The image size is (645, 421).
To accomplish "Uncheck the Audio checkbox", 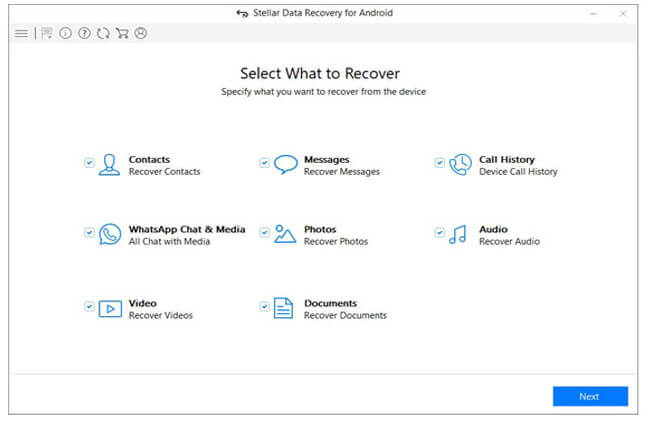I will click(x=439, y=232).
